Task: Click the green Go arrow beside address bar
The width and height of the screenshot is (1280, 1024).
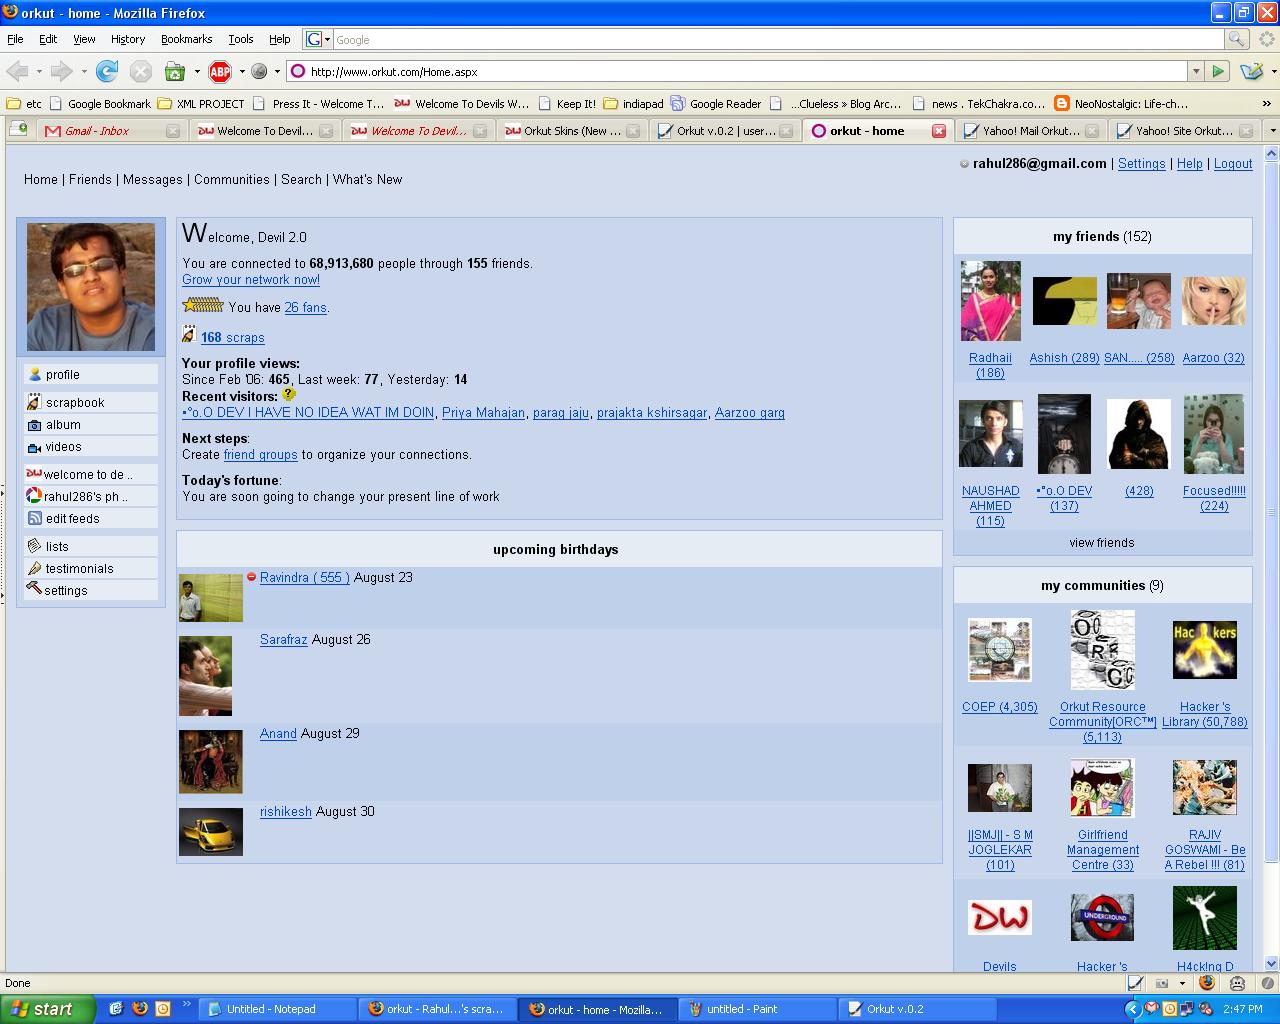Action: pos(1218,71)
